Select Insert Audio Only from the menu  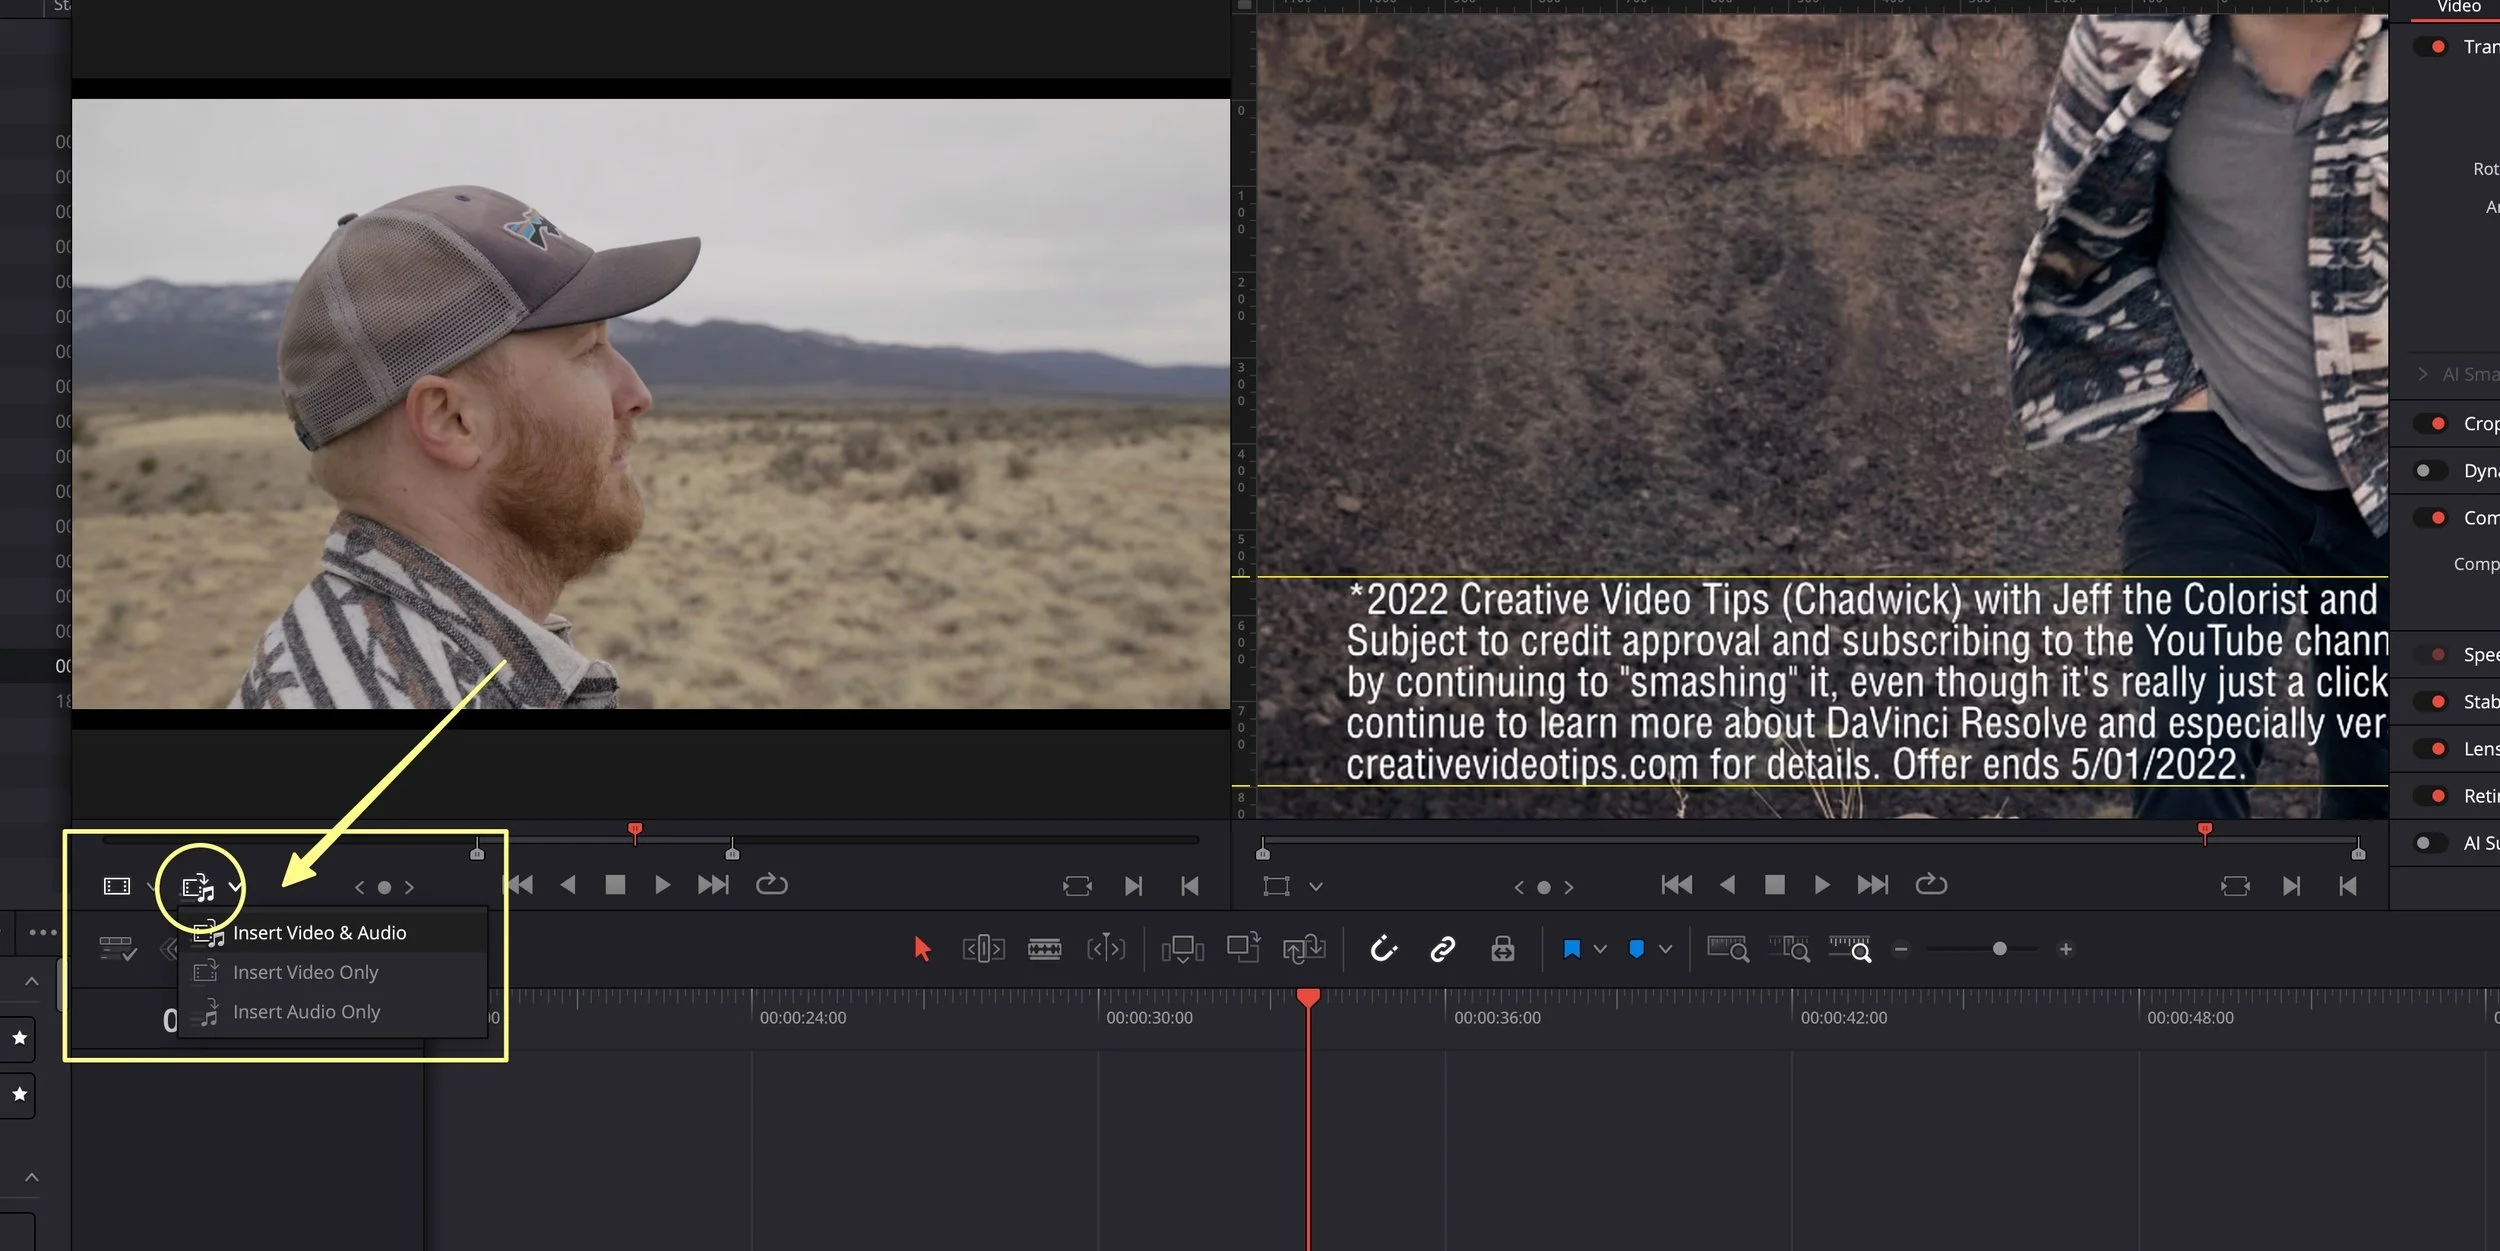307,1011
